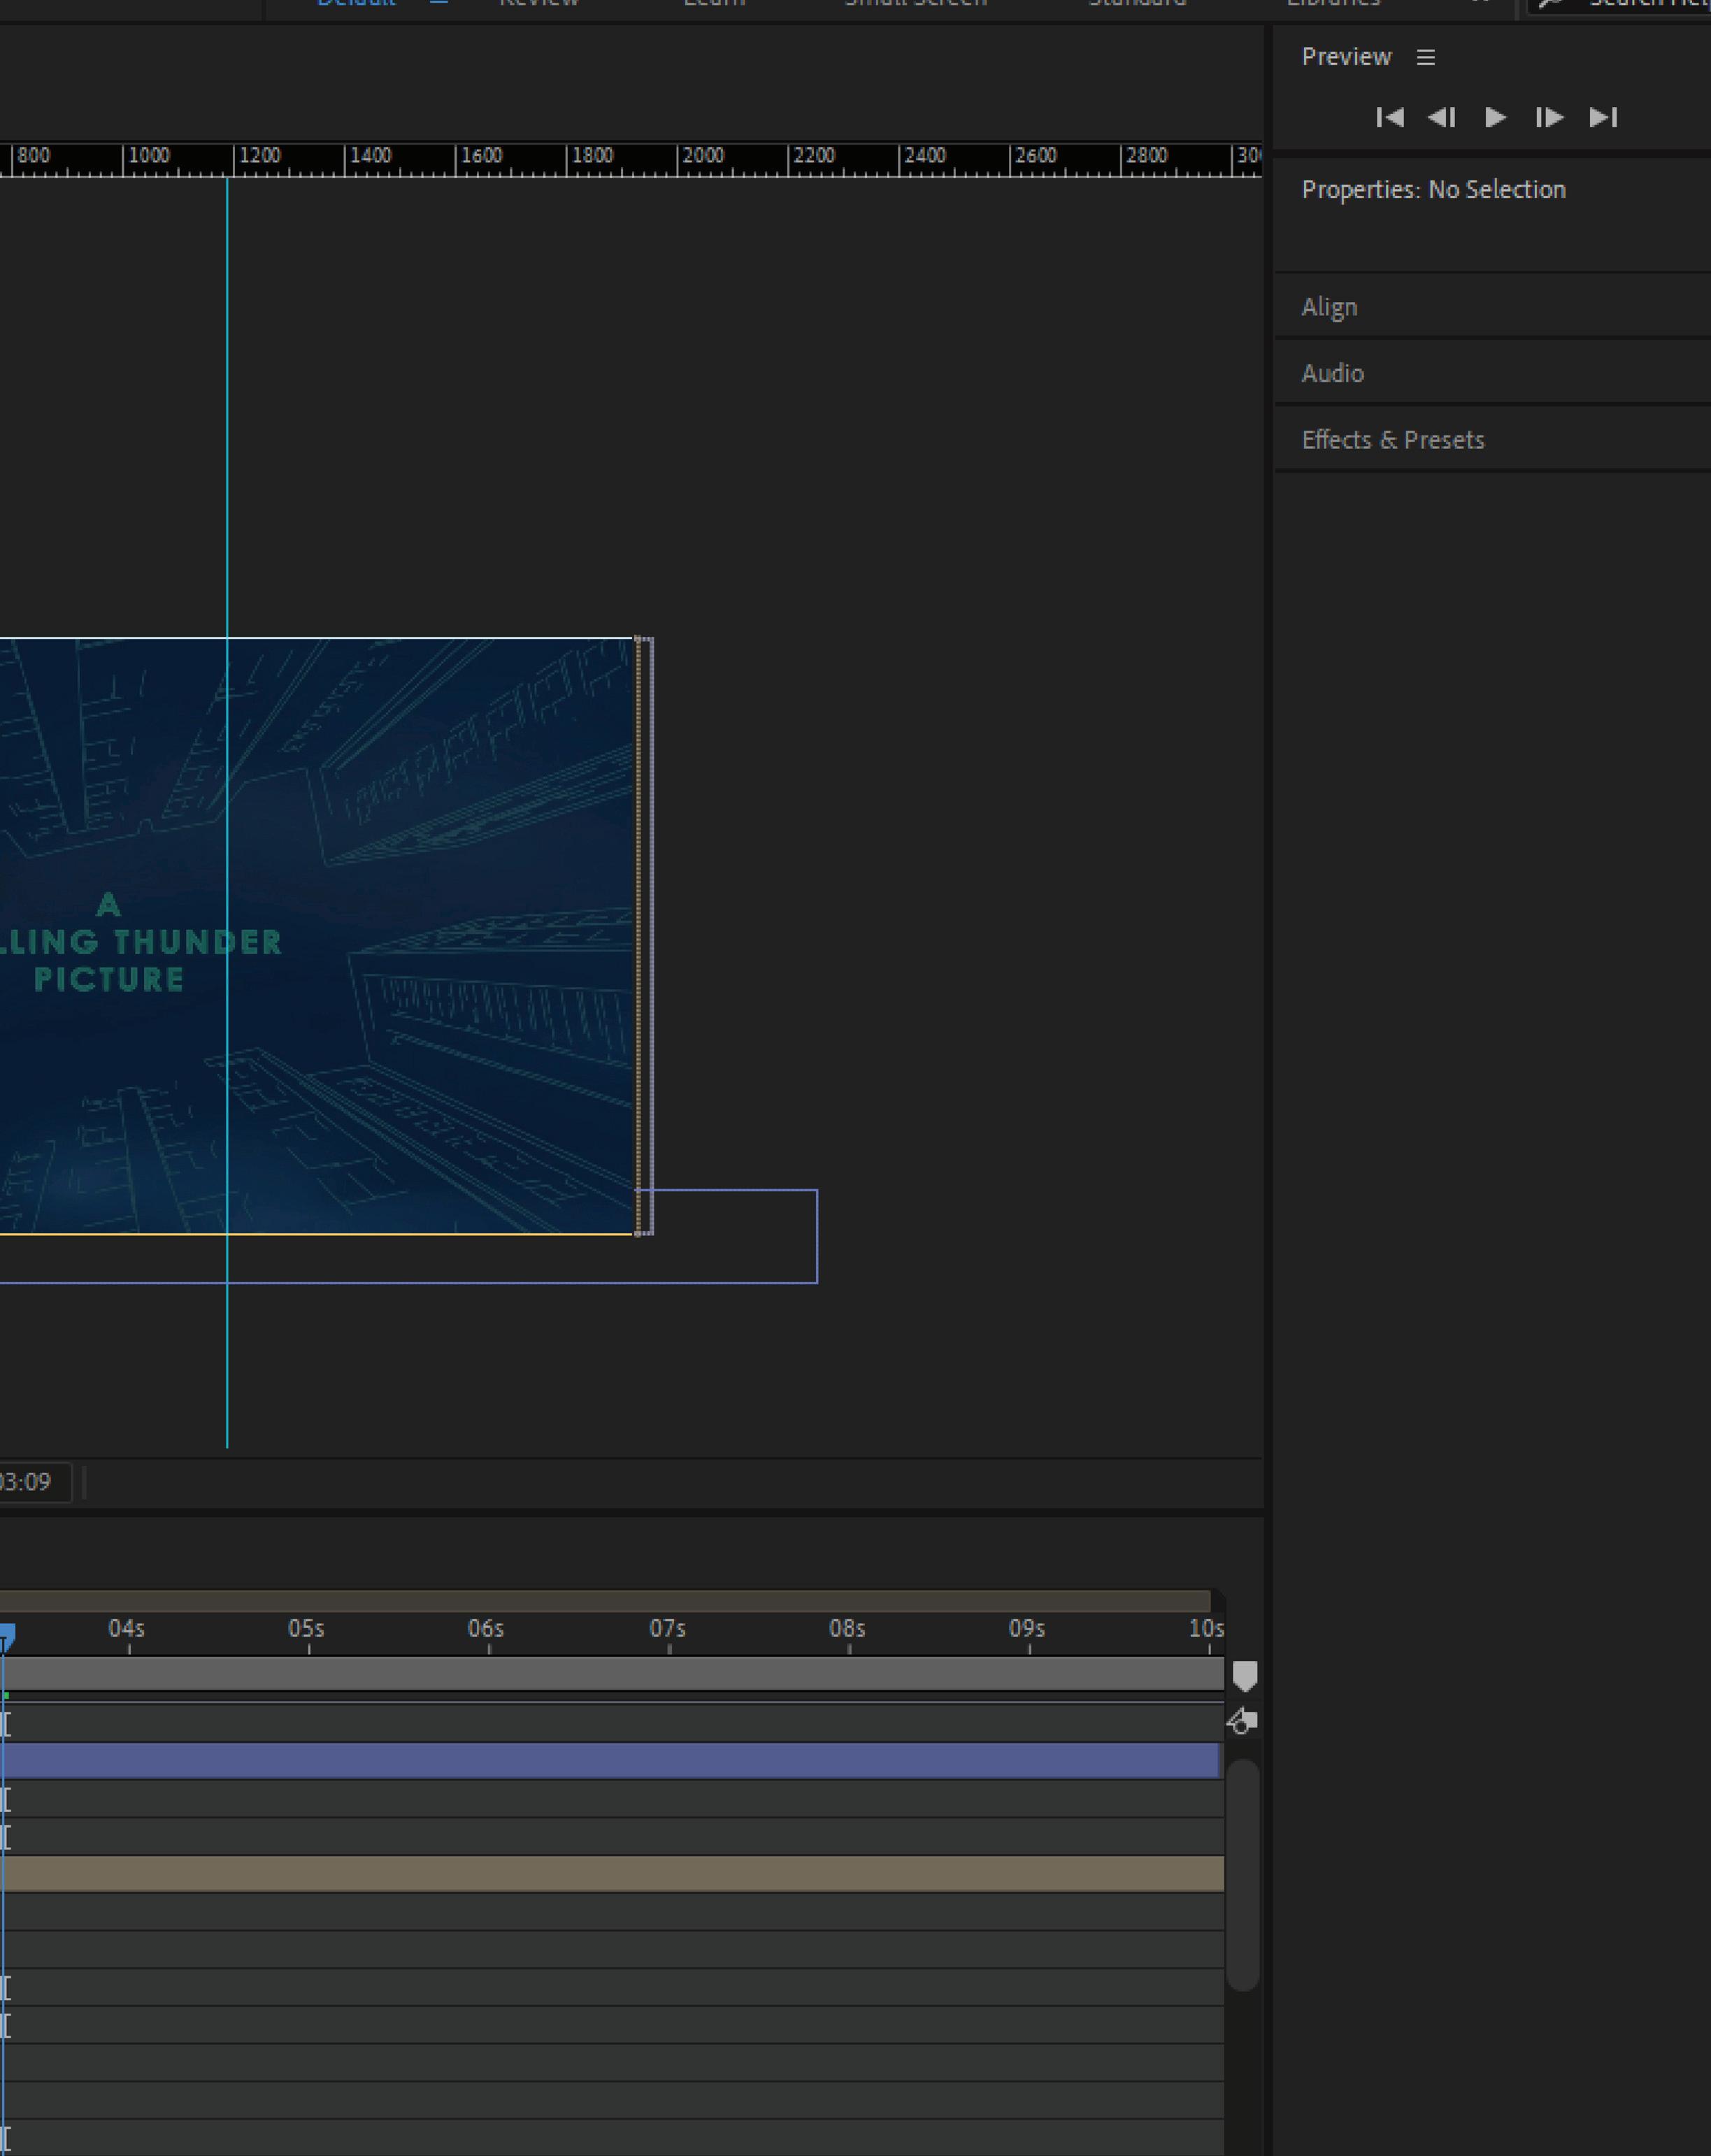Expand the Align panel
1711x2156 pixels.
click(1329, 308)
